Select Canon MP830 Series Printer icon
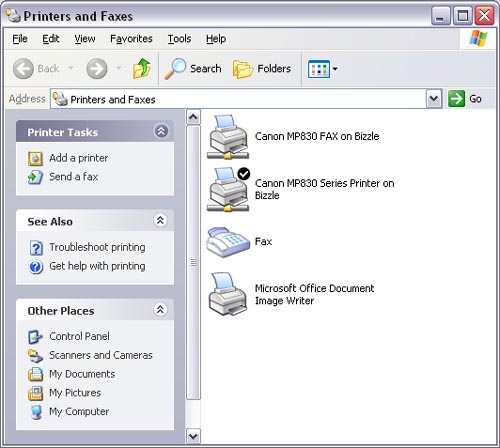The height and width of the screenshot is (448, 500). click(228, 189)
